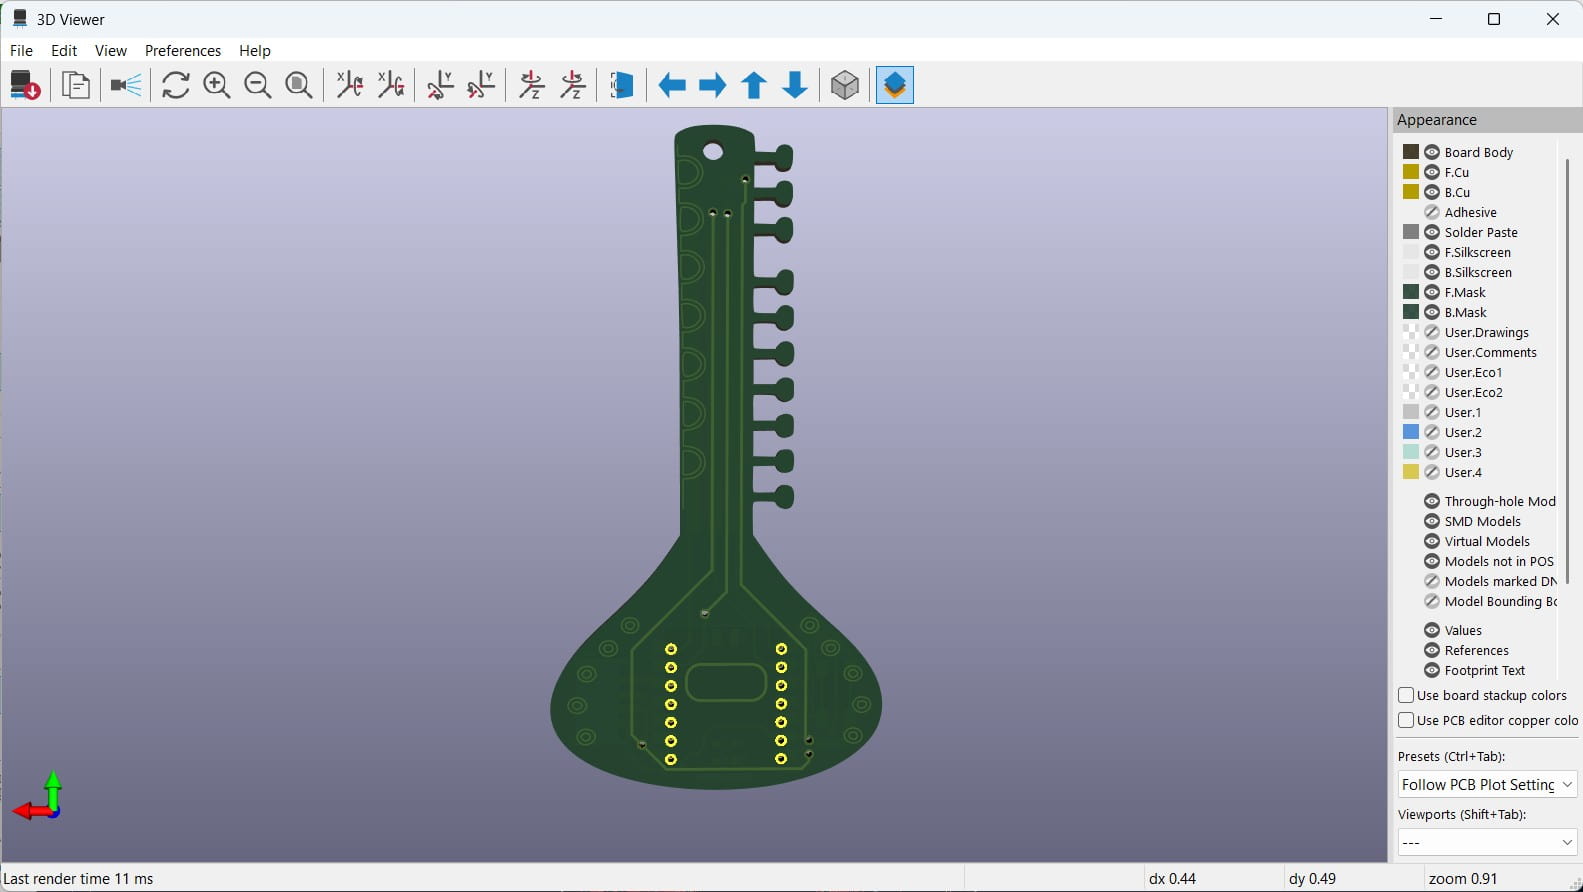The image size is (1583, 892).
Task: Show the User.Comments layer
Action: tap(1432, 352)
